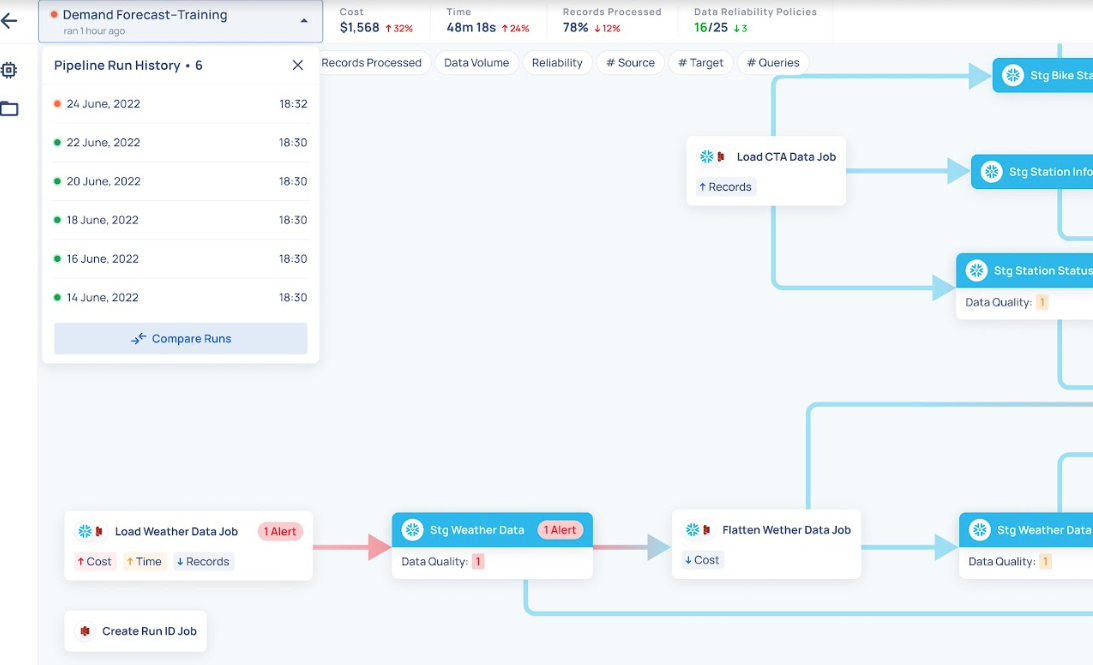Open the Load CTA Data Job node
1093x665 pixels.
point(766,171)
